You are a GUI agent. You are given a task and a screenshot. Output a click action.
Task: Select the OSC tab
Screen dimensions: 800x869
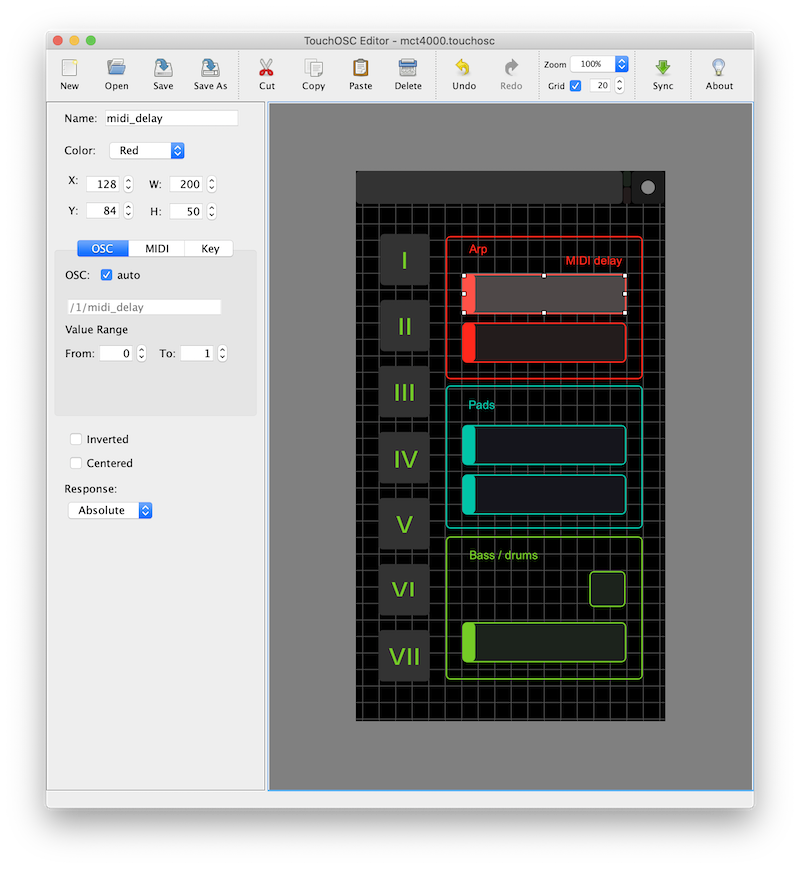pyautogui.click(x=103, y=248)
